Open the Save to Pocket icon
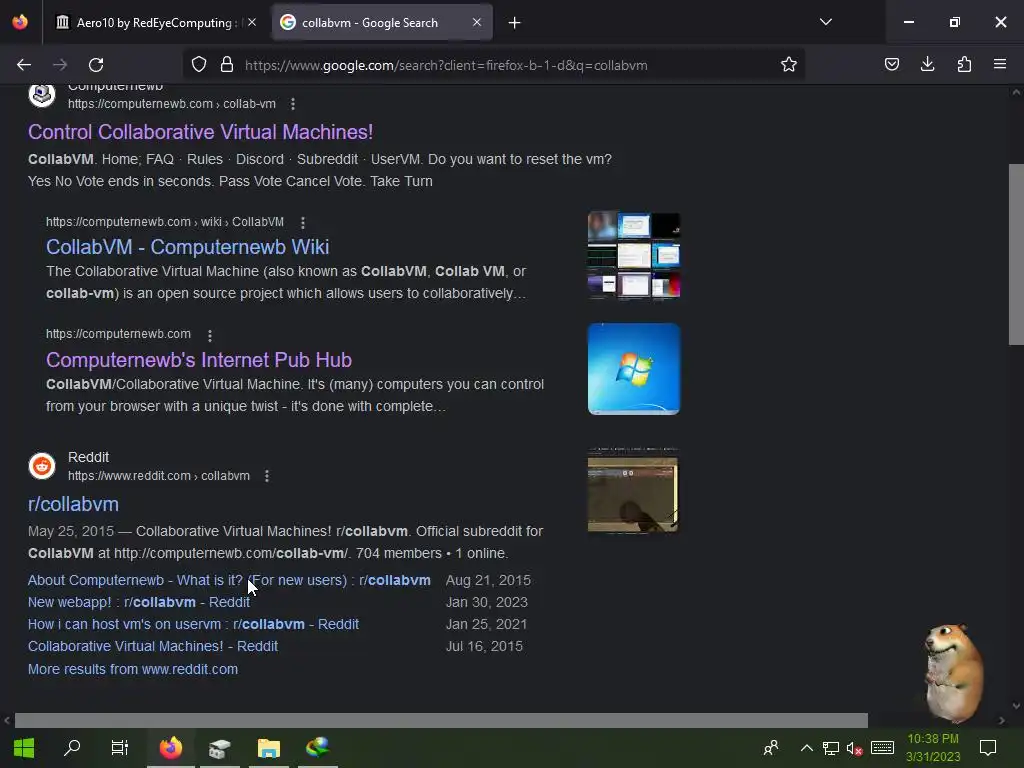 (892, 65)
